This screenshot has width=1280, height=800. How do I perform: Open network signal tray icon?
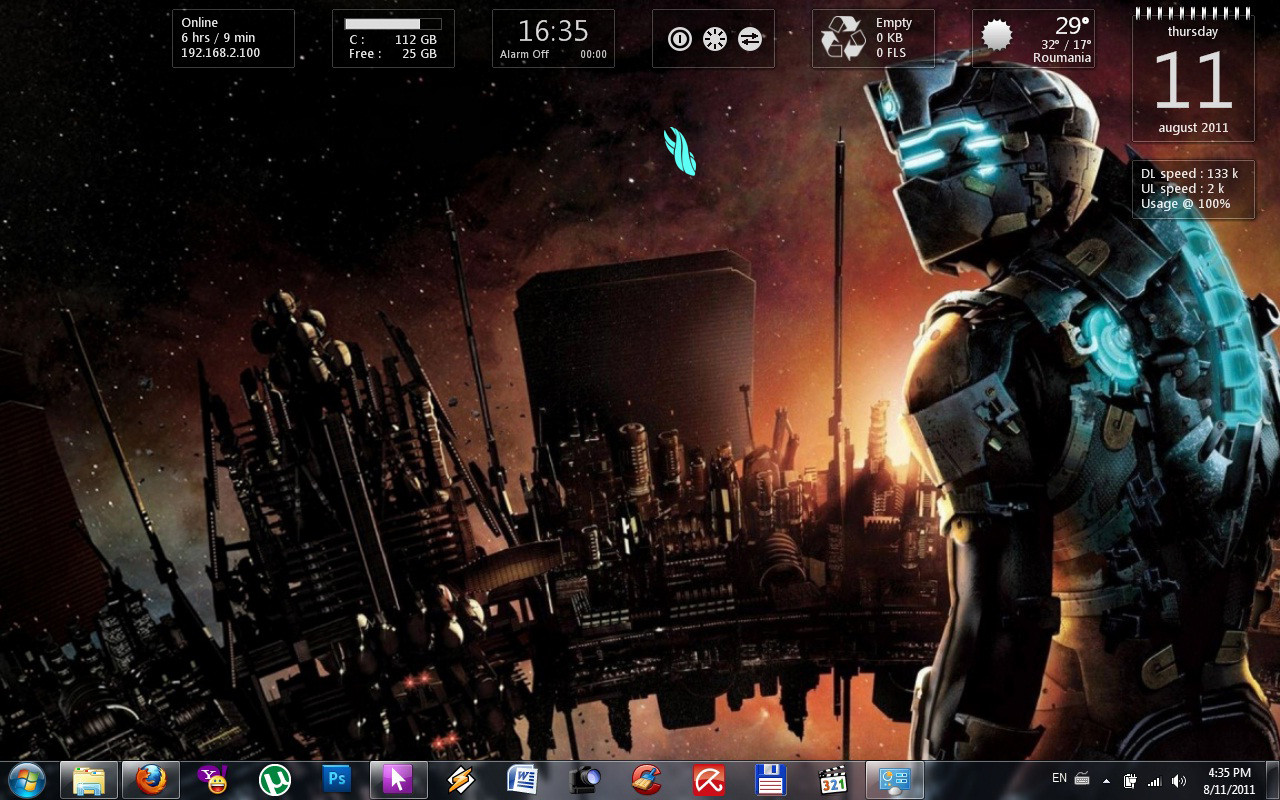[1154, 780]
